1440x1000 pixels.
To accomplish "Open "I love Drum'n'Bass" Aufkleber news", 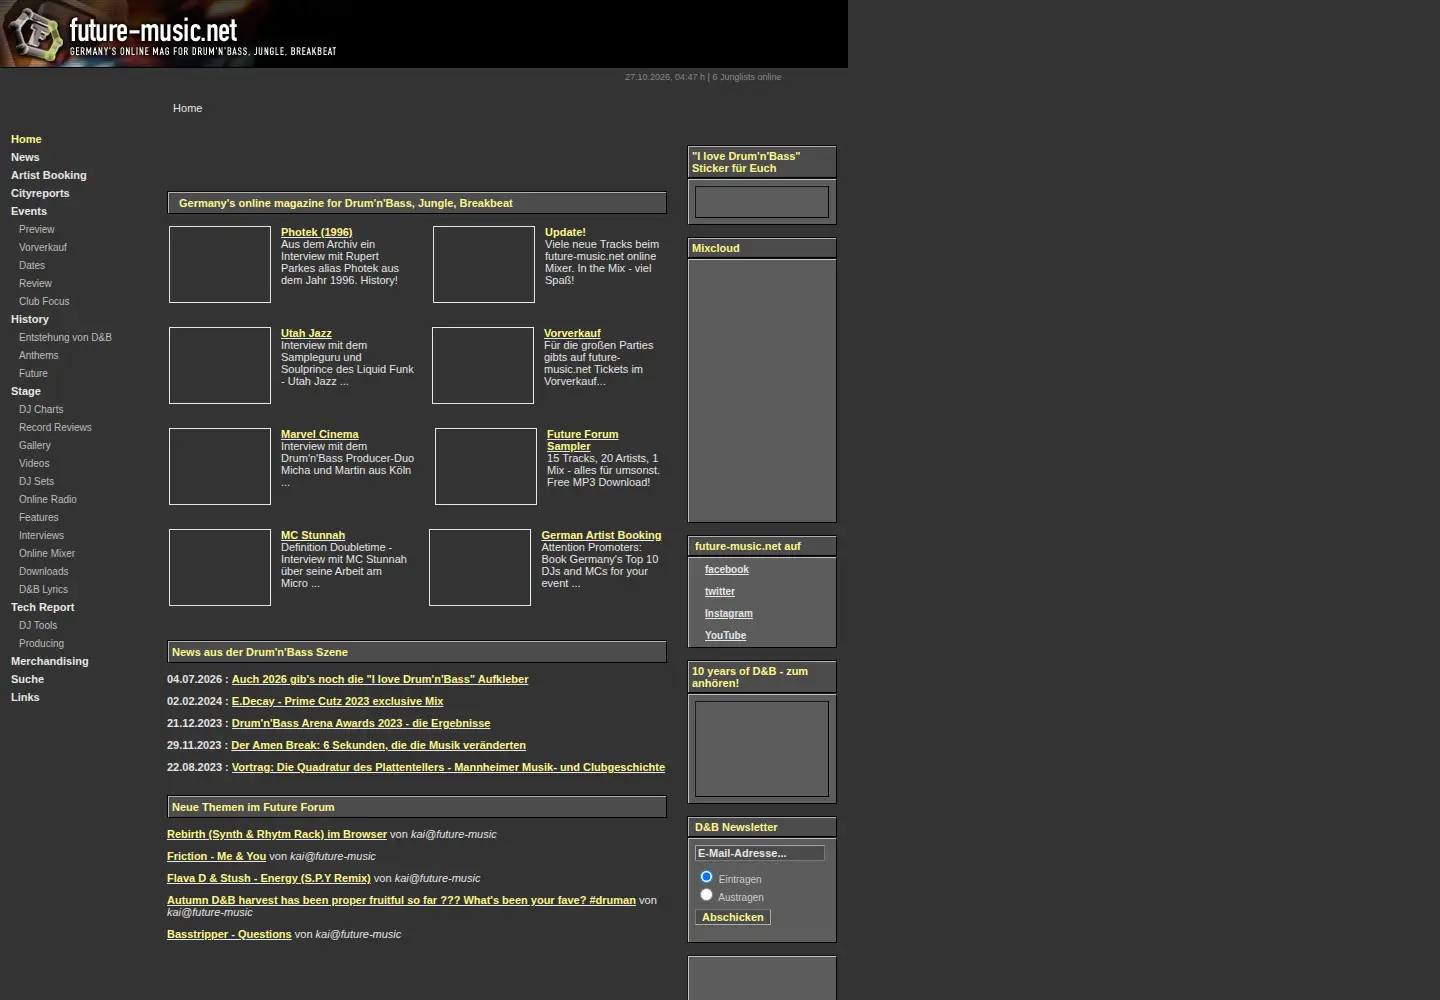I will tap(380, 679).
